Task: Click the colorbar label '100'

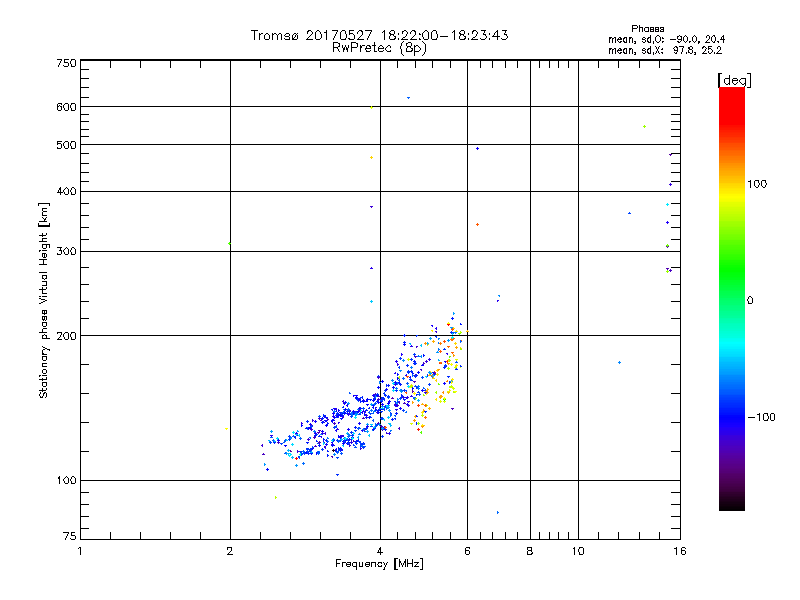Action: pos(757,184)
